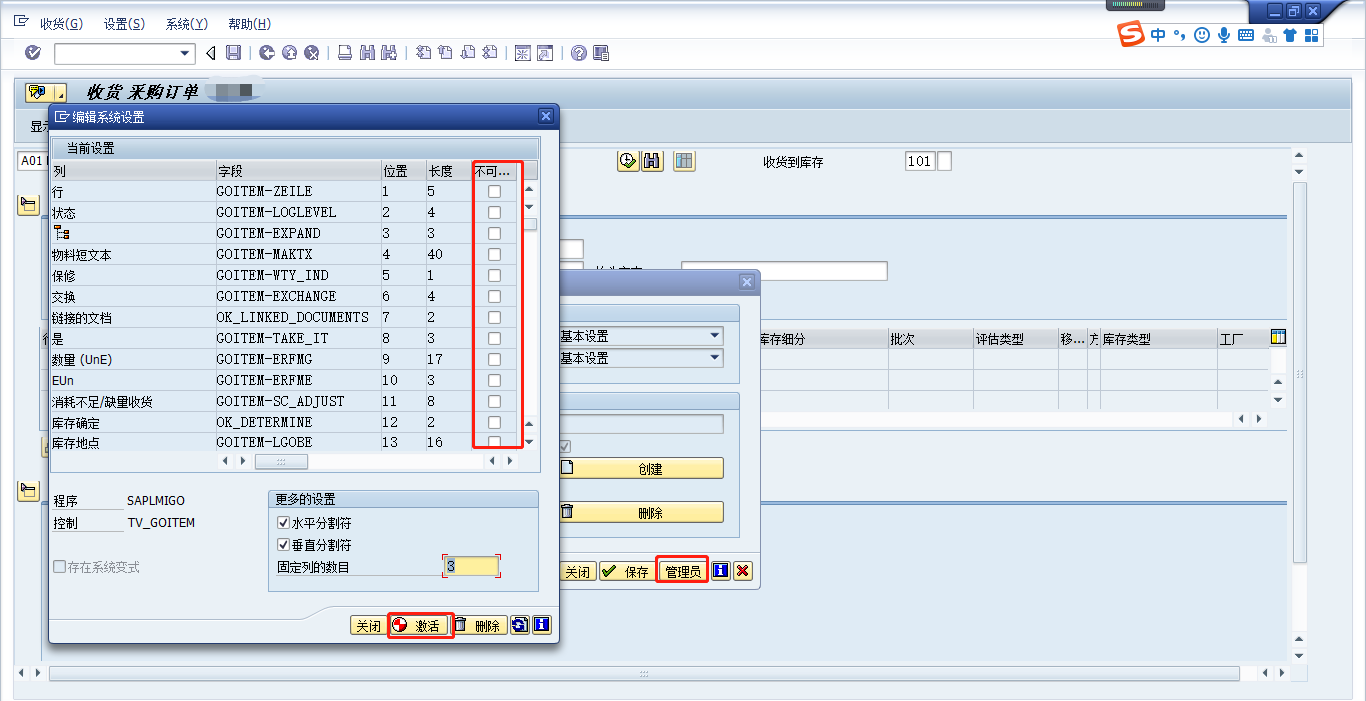Click the 管理员 button
The image size is (1366, 701).
pos(681,570)
